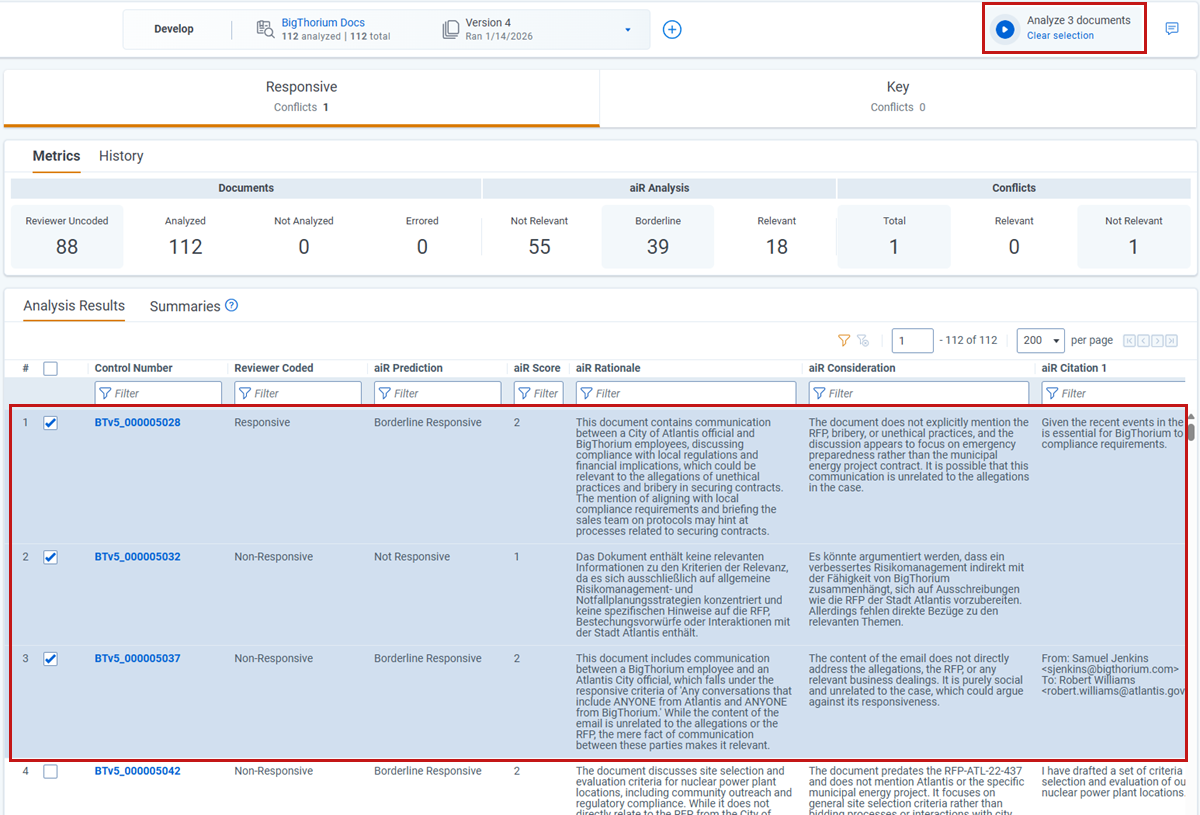Image resolution: width=1200 pixels, height=815 pixels.
Task: Click the aiR Prediction filter field
Action: pos(438,393)
